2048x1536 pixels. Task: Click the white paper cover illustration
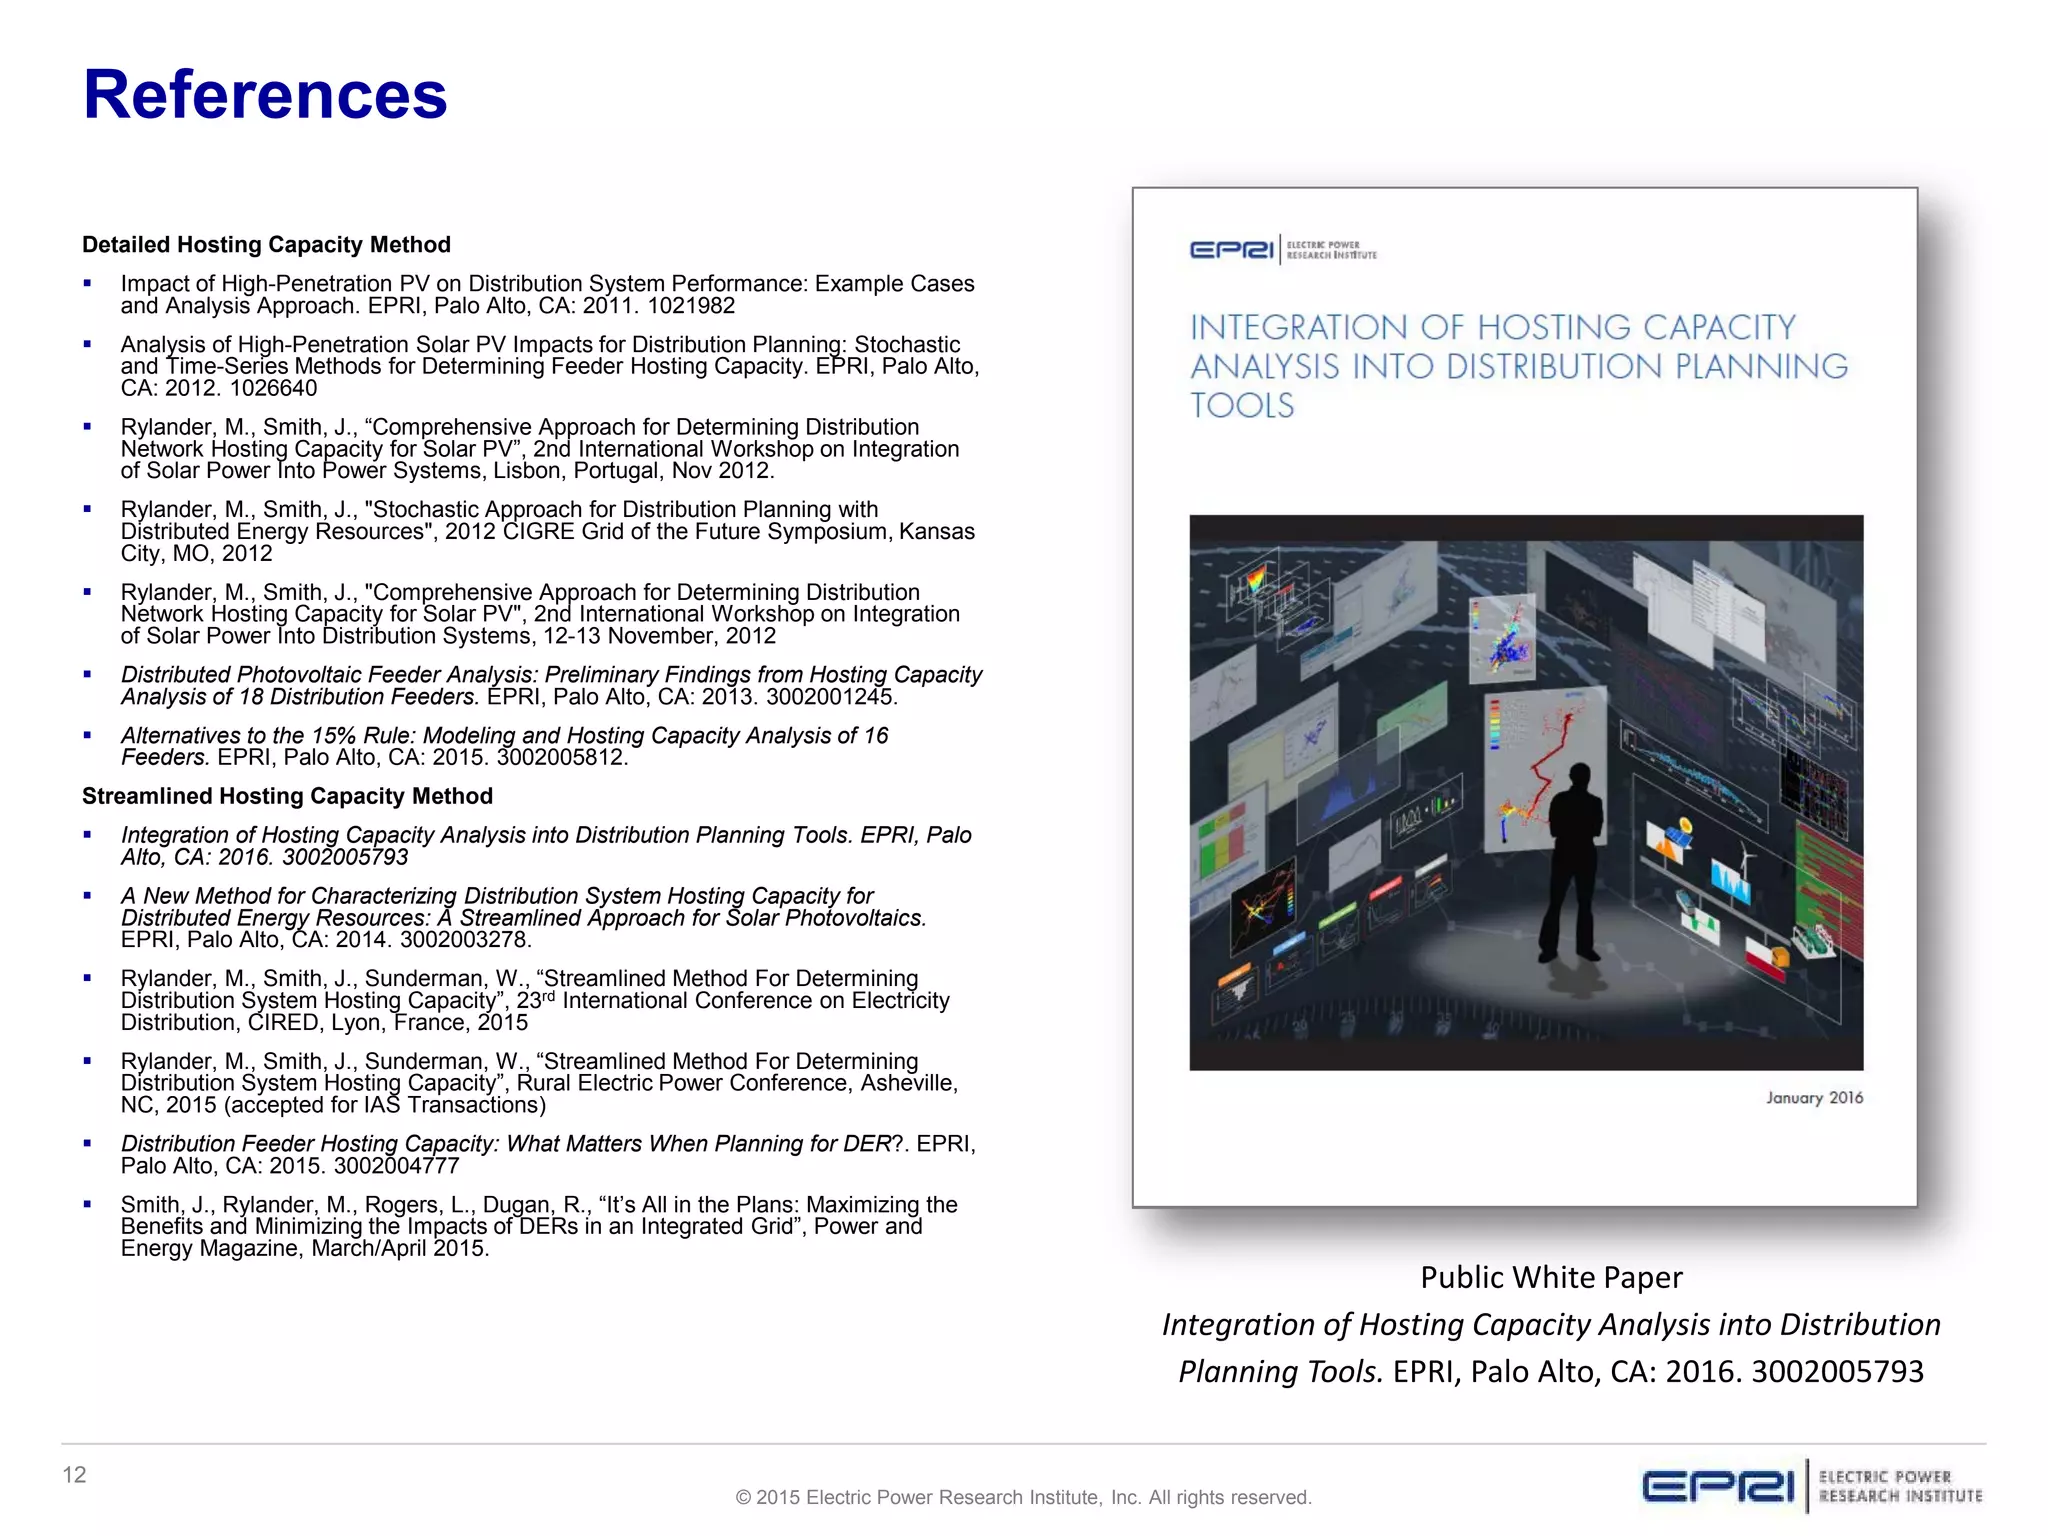1525,792
